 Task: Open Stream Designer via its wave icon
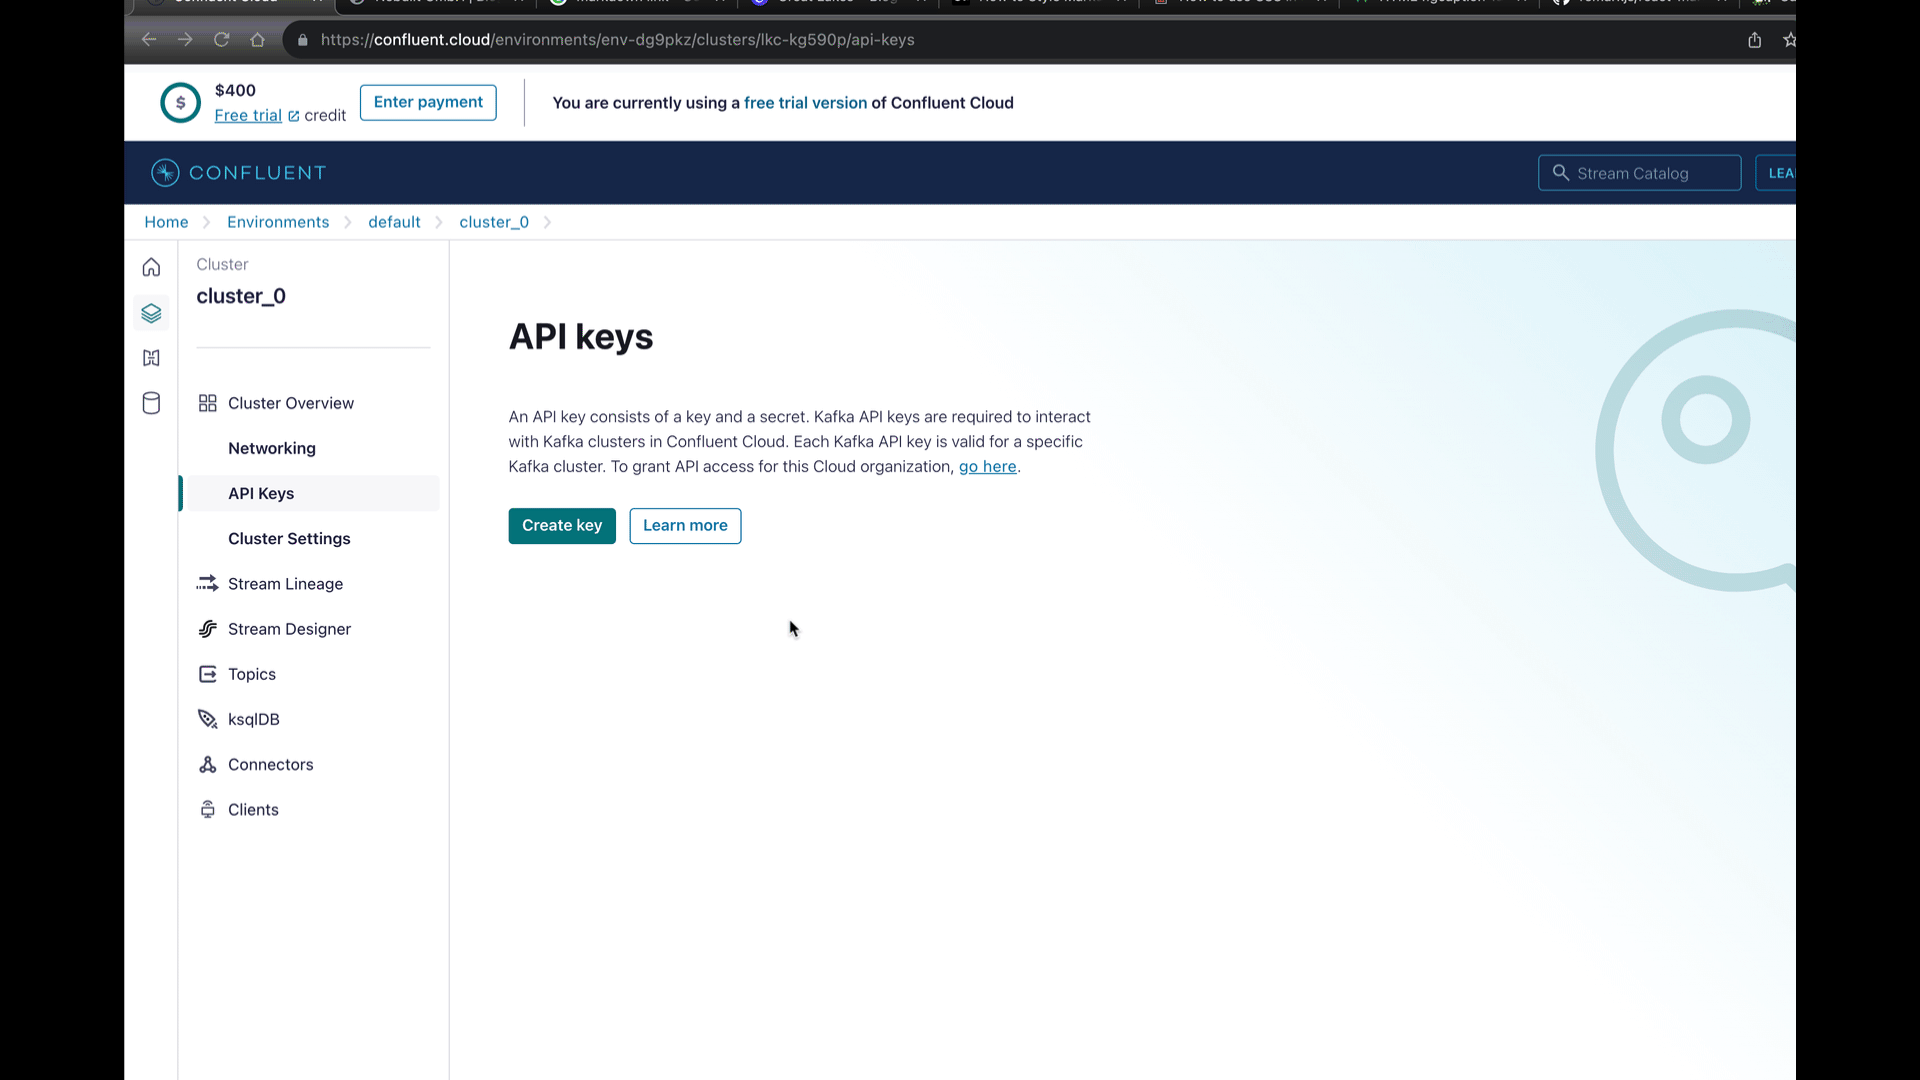coord(207,628)
